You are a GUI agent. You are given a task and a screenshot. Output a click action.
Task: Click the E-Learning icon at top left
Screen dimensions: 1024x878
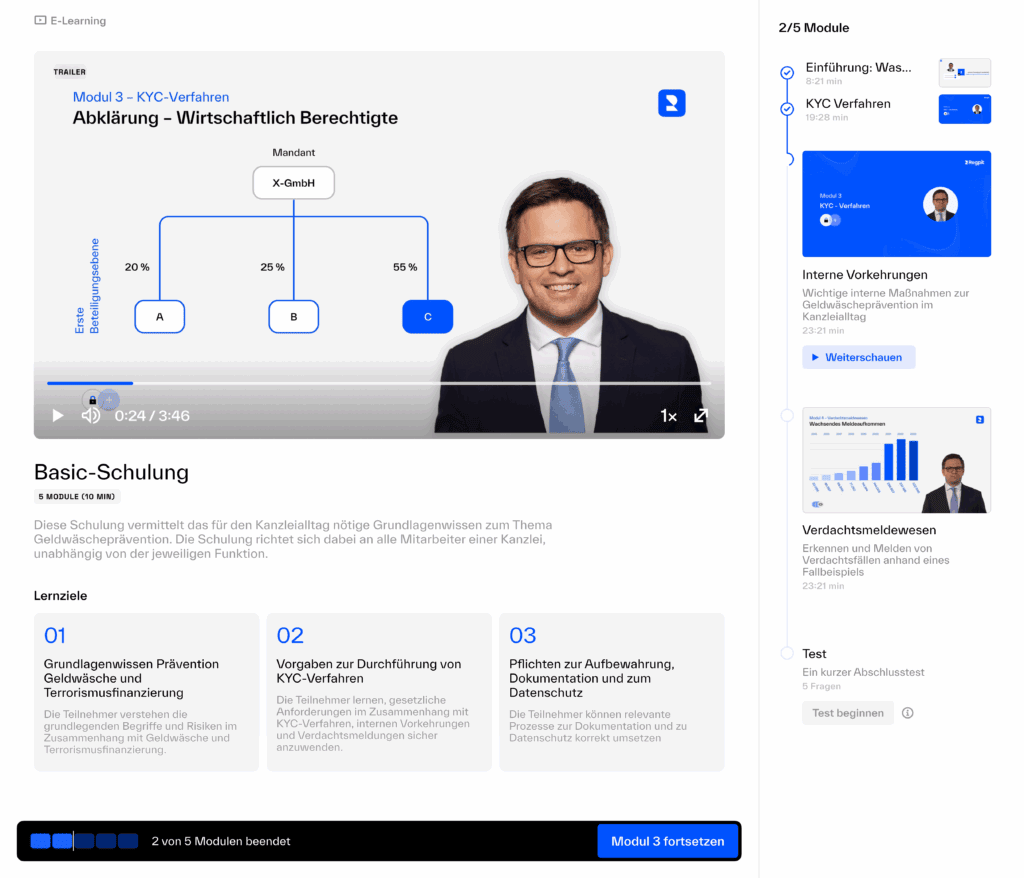(40, 20)
